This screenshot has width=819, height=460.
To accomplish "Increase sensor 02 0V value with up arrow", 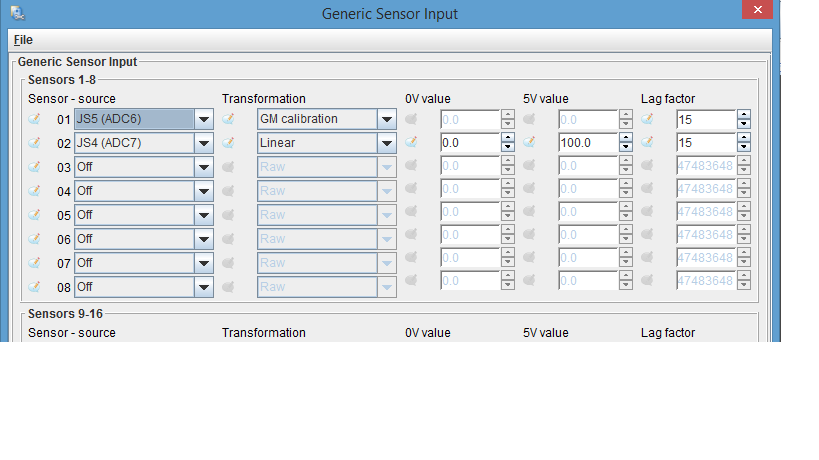I will pos(508,138).
